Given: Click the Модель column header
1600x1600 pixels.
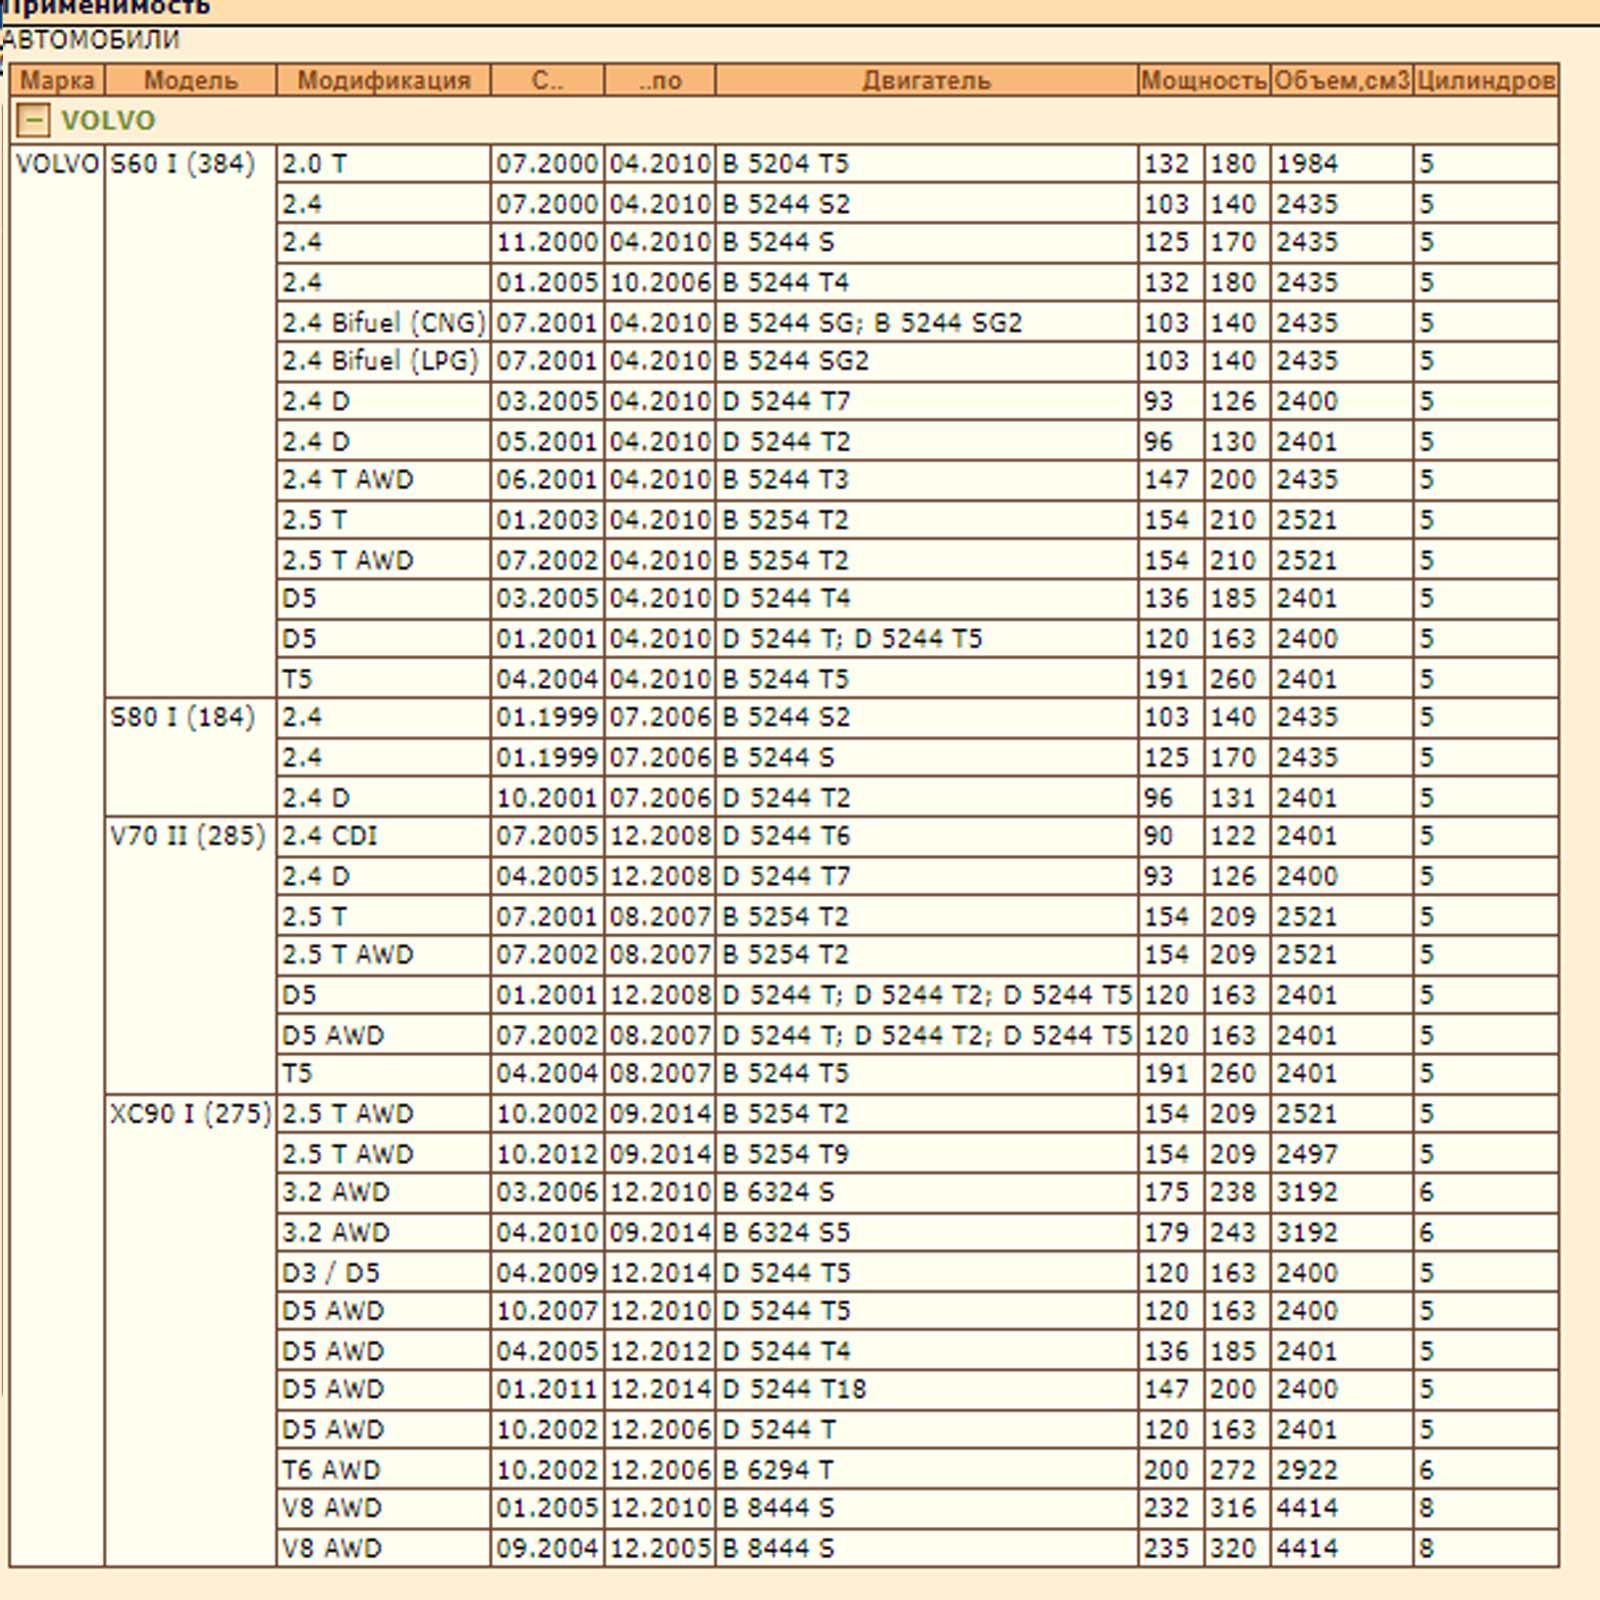Looking at the screenshot, I should (190, 80).
